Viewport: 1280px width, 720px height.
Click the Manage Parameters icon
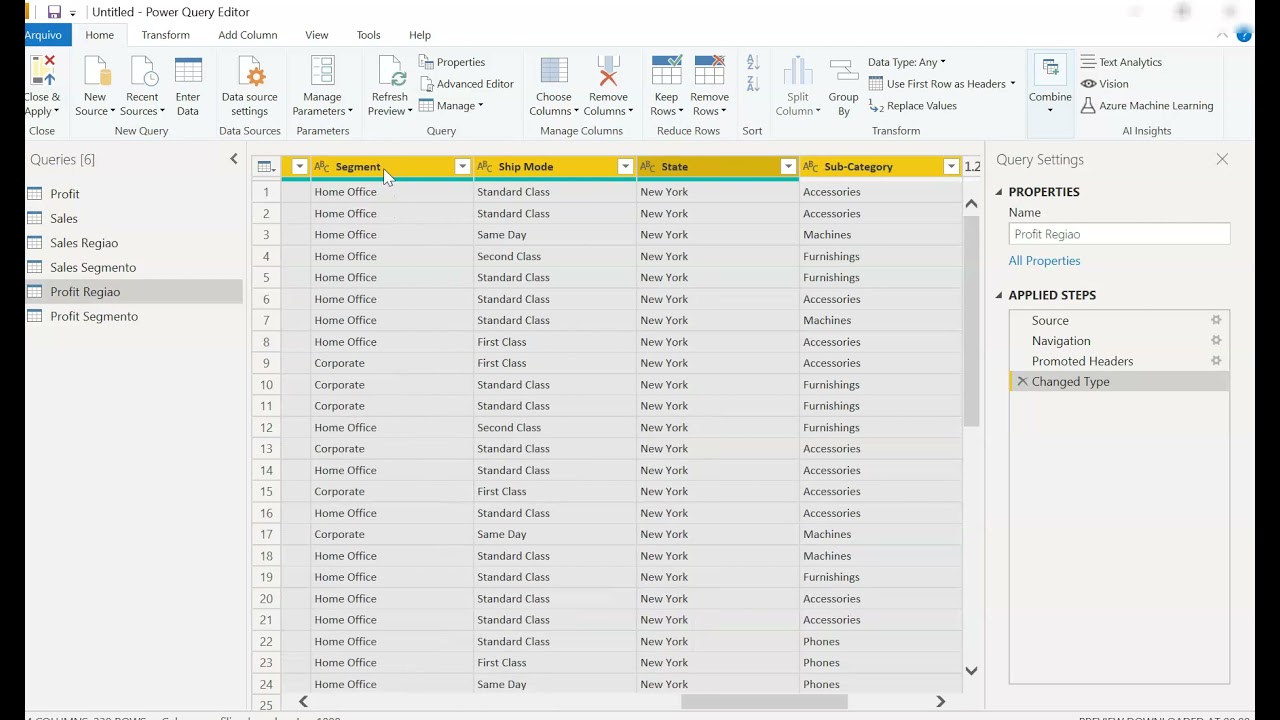pyautogui.click(x=322, y=72)
